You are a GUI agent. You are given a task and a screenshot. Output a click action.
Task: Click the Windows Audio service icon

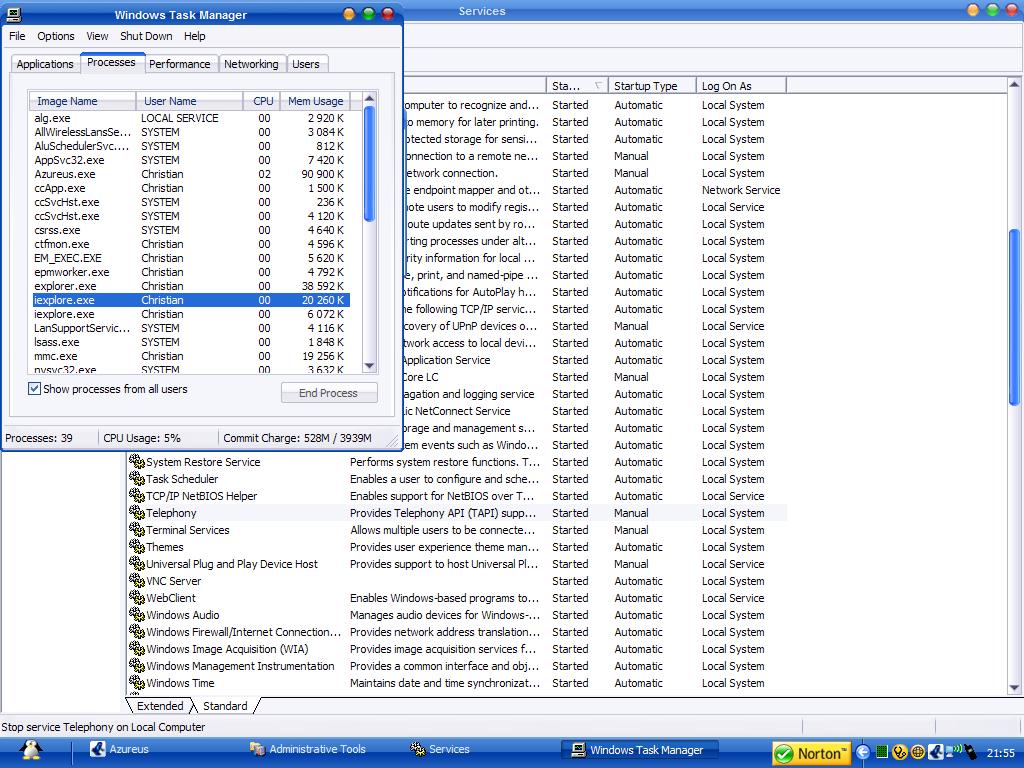(136, 614)
